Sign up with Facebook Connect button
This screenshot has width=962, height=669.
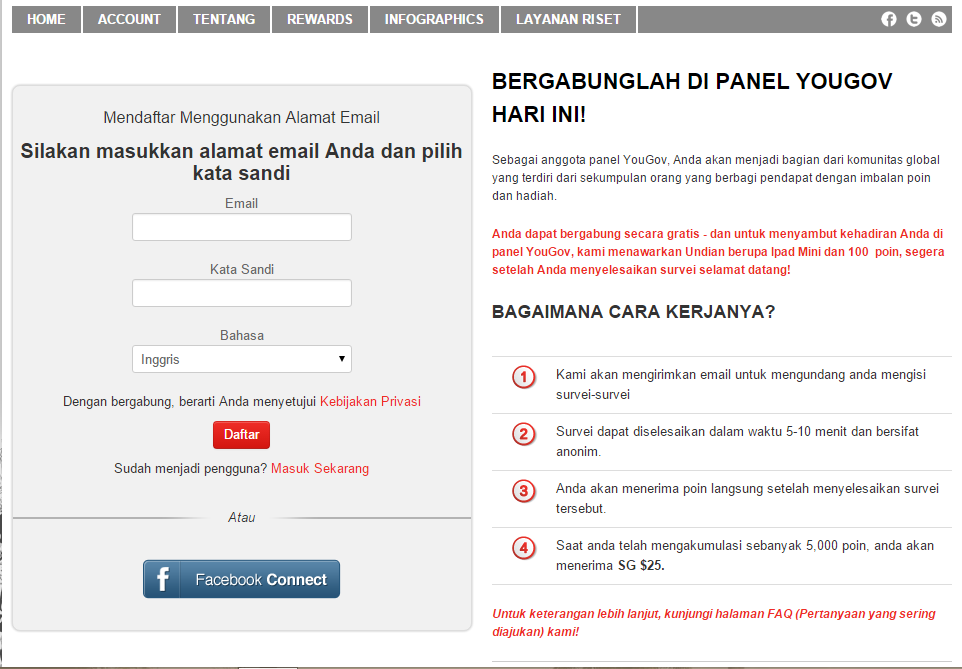pyautogui.click(x=241, y=579)
